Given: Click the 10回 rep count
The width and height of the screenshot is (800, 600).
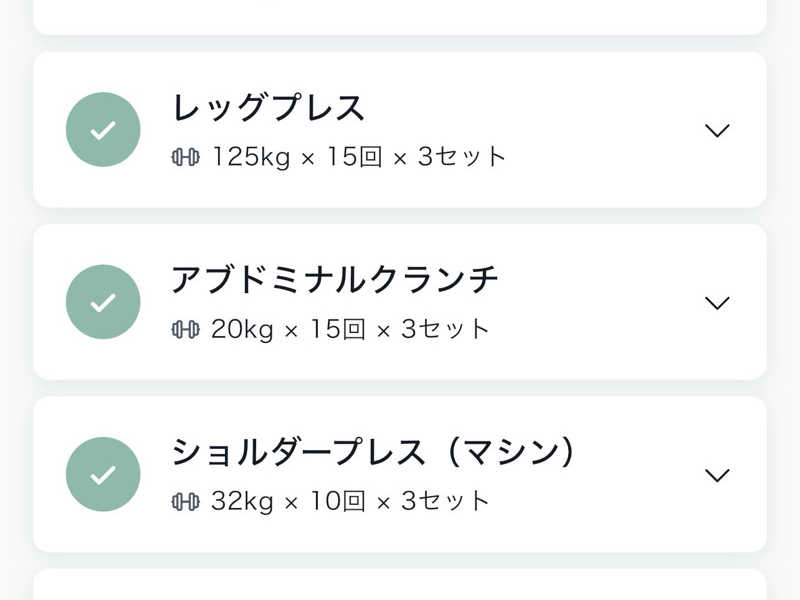Looking at the screenshot, I should [336, 501].
